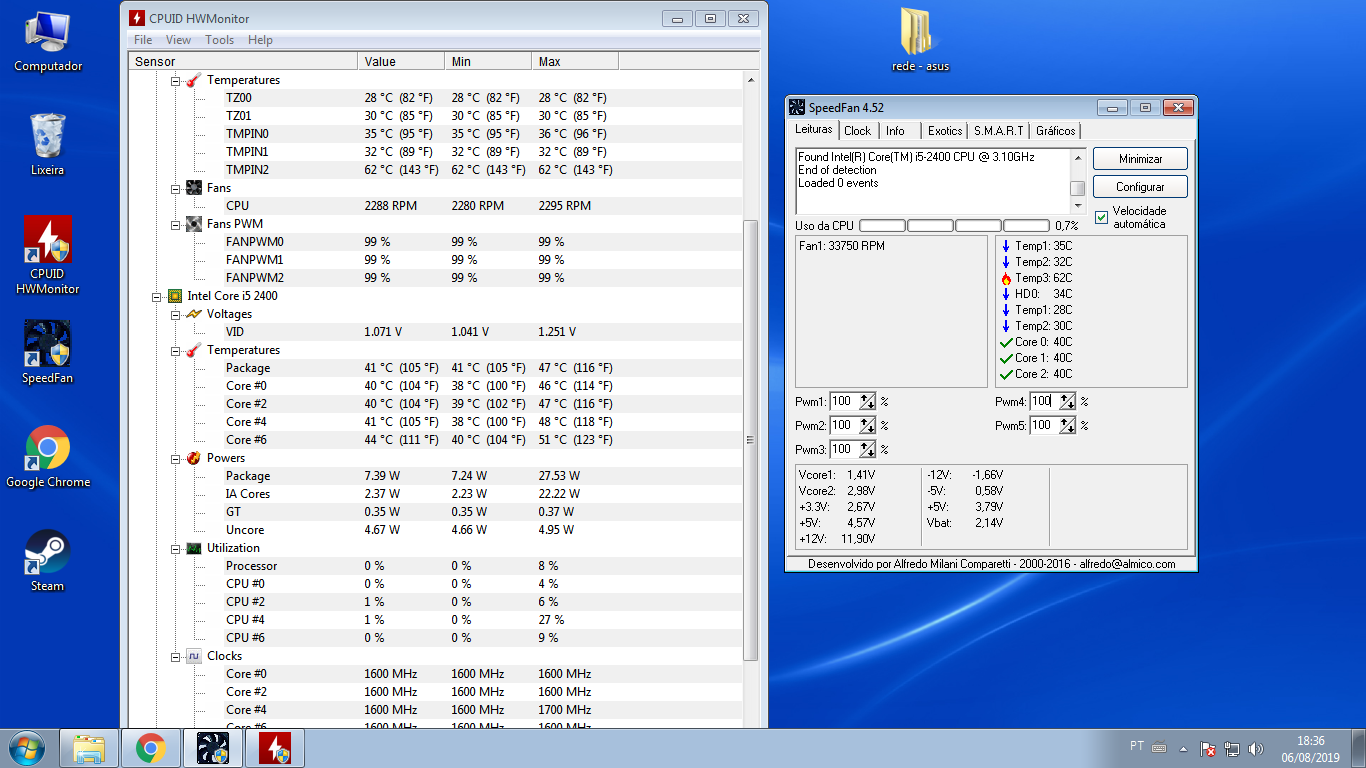The height and width of the screenshot is (768, 1366).
Task: Click the down arrow of SpeedFan's log scrollbar
Action: pyautogui.click(x=1077, y=205)
